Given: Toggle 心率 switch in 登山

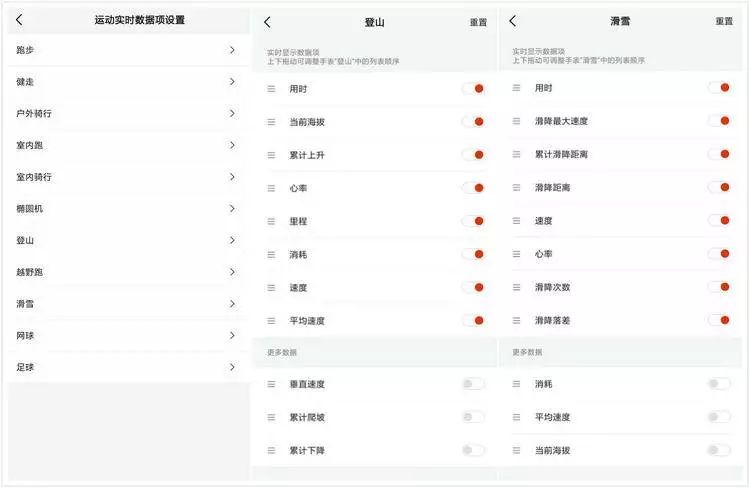Looking at the screenshot, I should pos(474,188).
